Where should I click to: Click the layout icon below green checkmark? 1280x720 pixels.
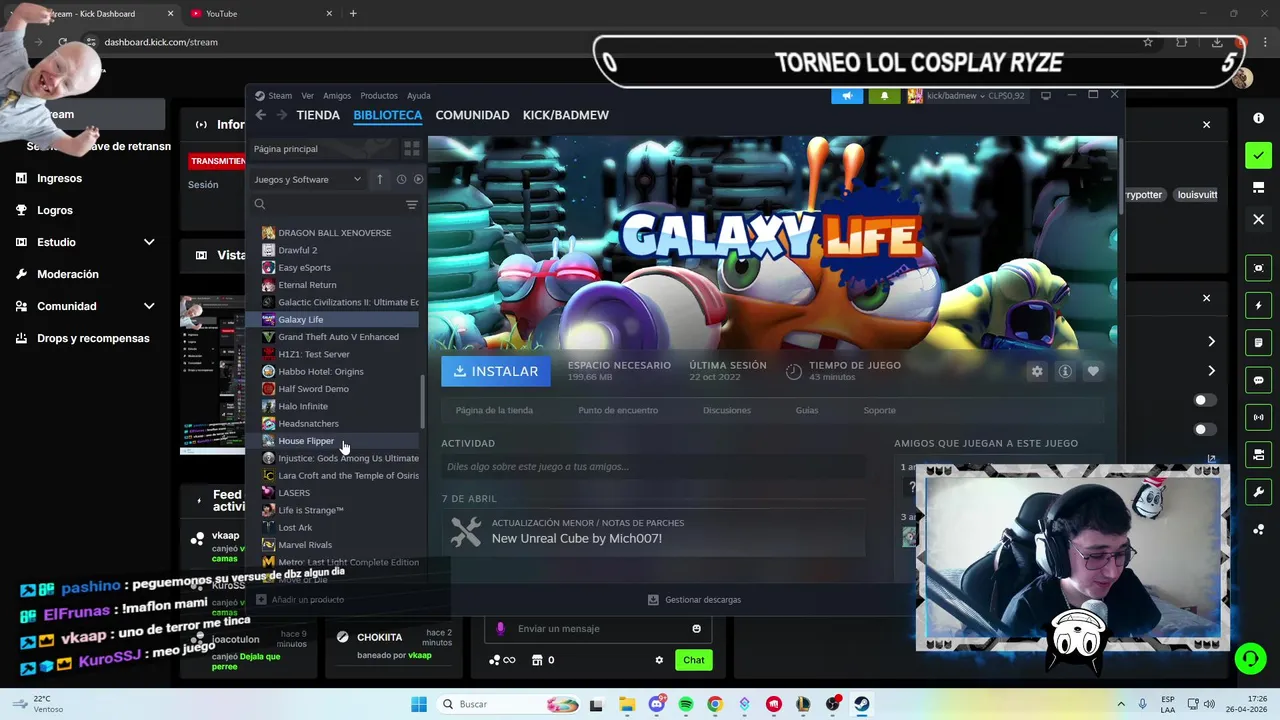click(x=1258, y=187)
